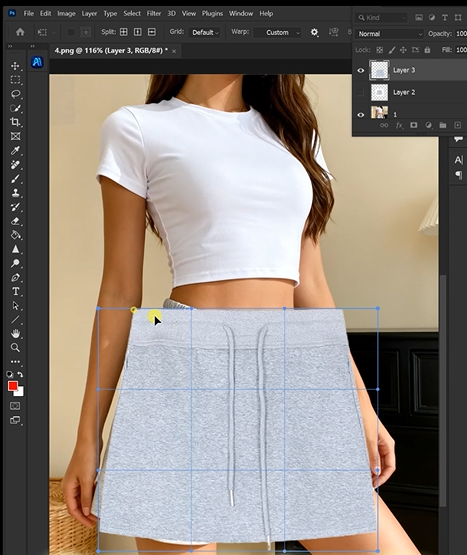Open the Edit menu
Image resolution: width=467 pixels, height=555 pixels.
pos(45,13)
